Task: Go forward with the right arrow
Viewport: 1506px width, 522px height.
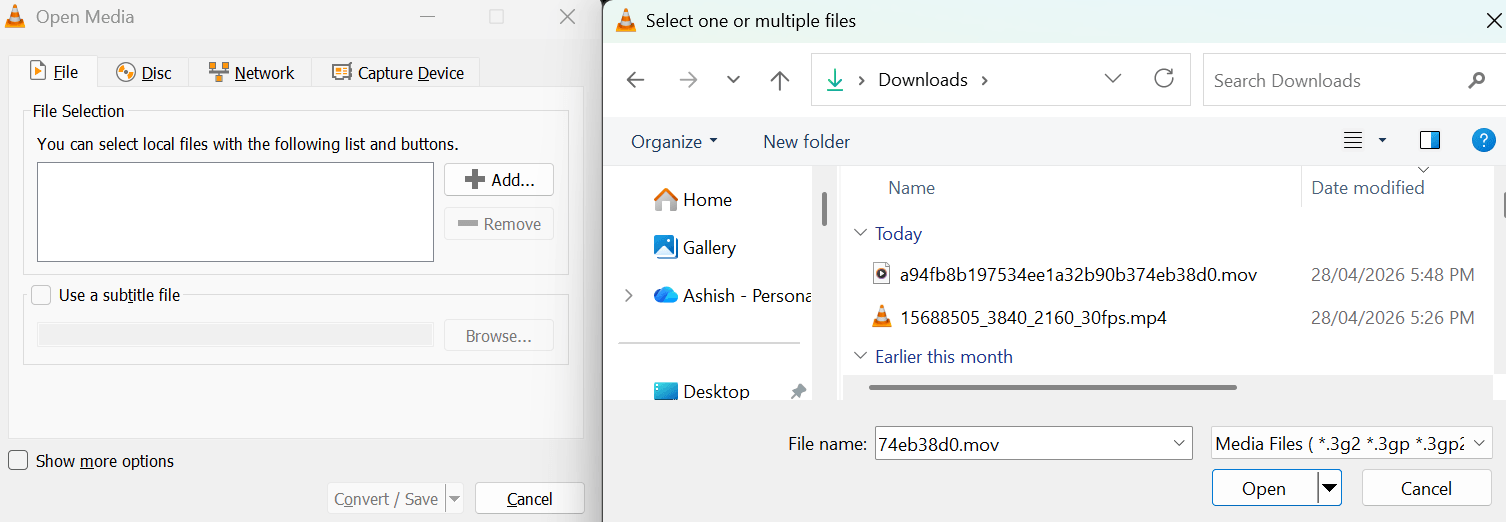Action: tap(688, 80)
